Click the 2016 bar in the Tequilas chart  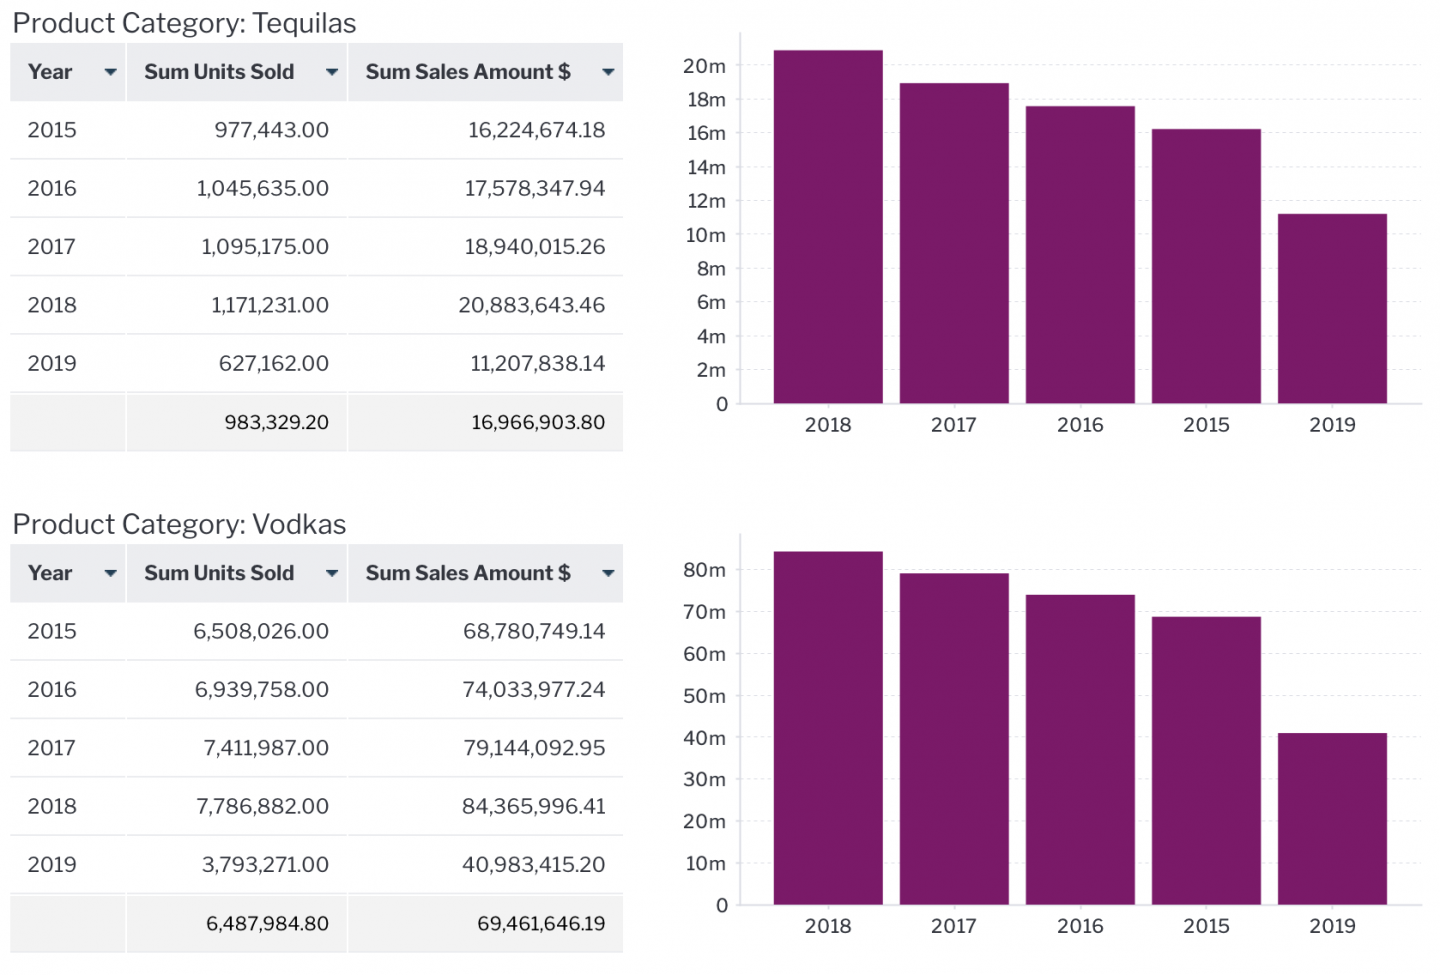(x=1080, y=255)
